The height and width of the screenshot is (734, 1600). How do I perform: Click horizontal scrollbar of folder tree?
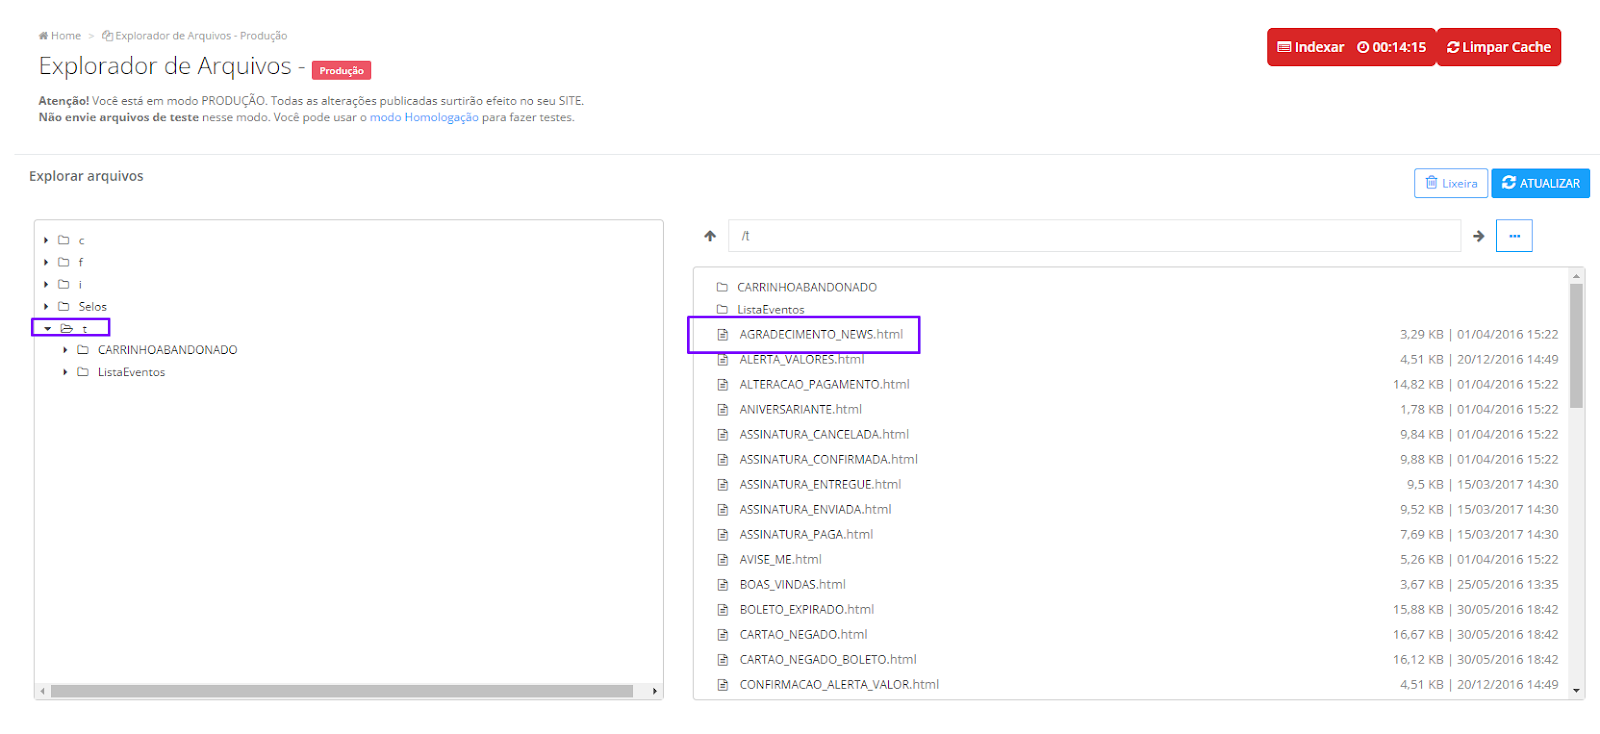point(342,691)
